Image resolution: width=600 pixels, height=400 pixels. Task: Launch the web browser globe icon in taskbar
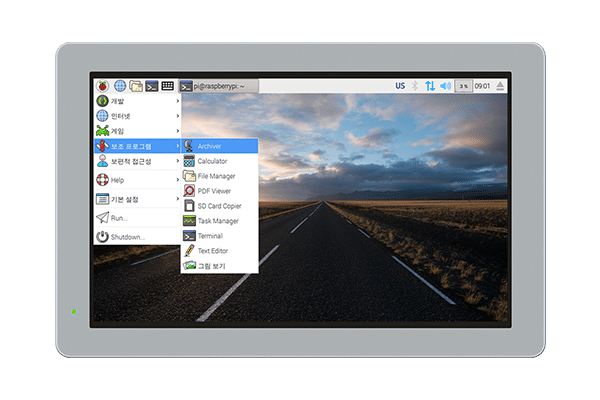point(120,86)
